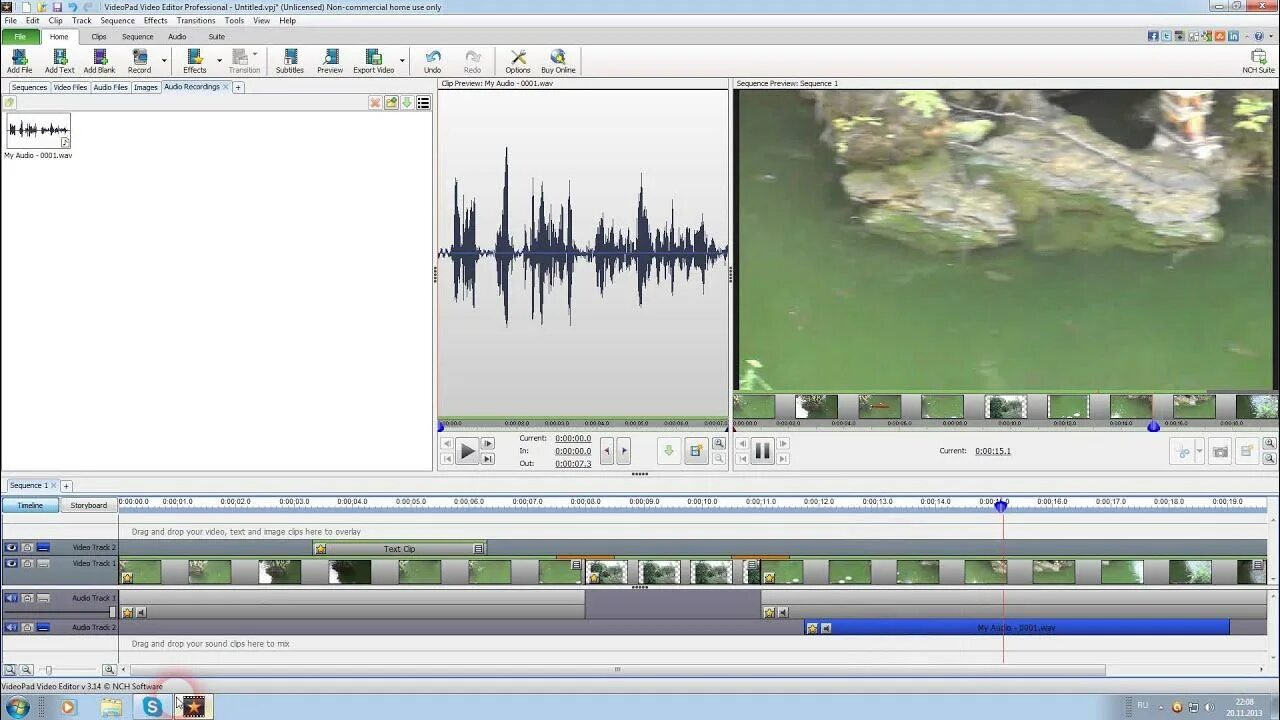
Task: Switch to the Images bin tab
Action: tap(146, 87)
